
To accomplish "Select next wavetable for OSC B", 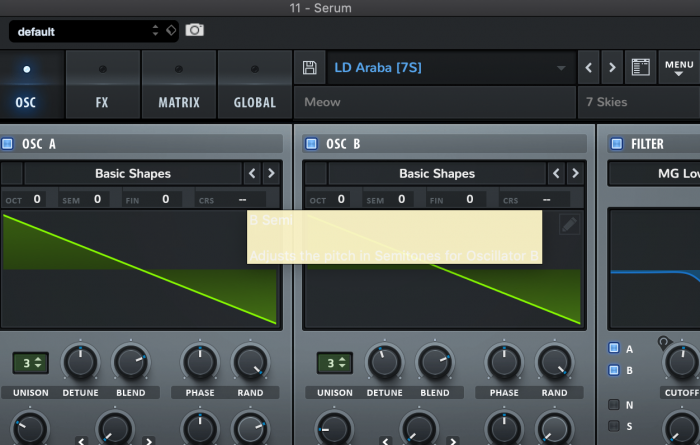I will pos(575,173).
